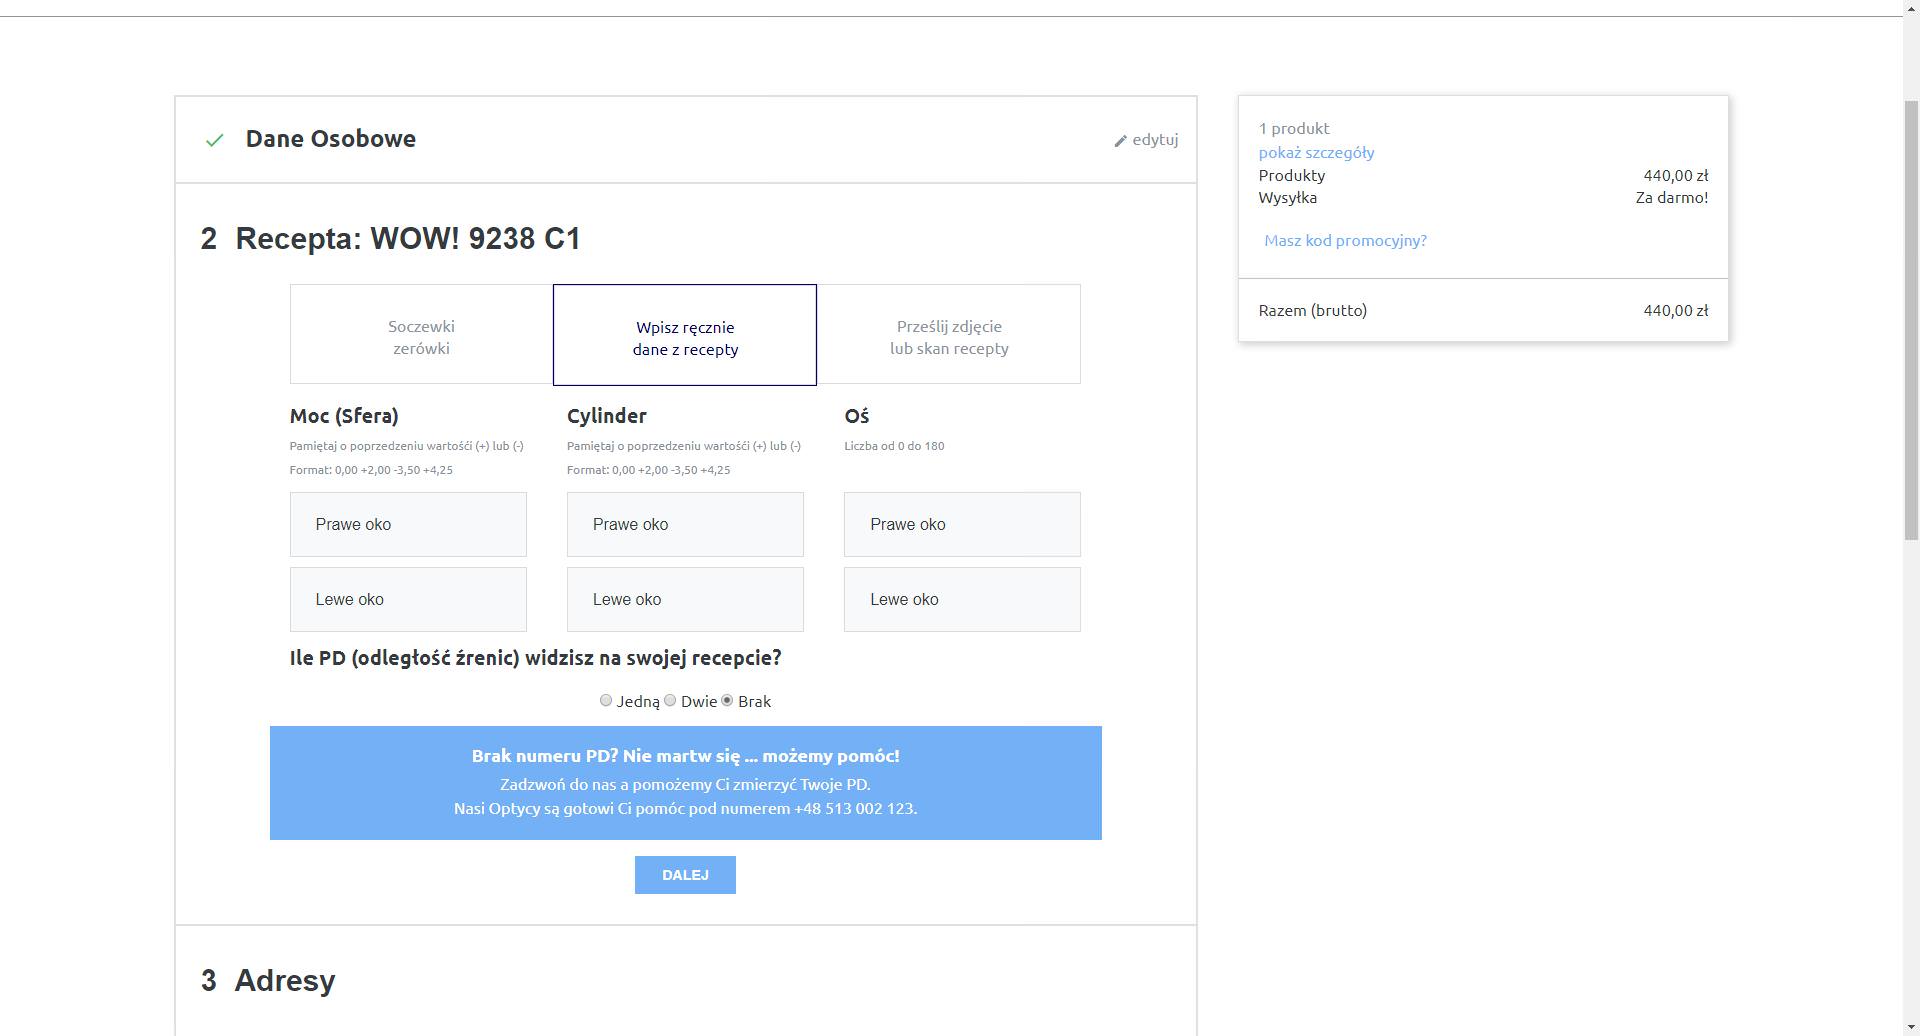Screen dimensions: 1920x1036
Task: Switch to Soczewki zerówki tab
Action: coord(421,336)
